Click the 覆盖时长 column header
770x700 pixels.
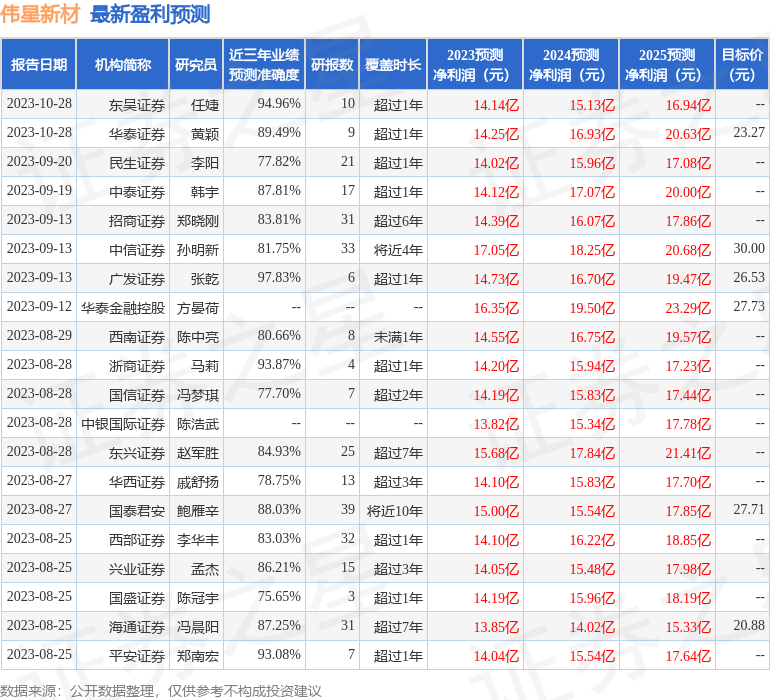(x=393, y=64)
